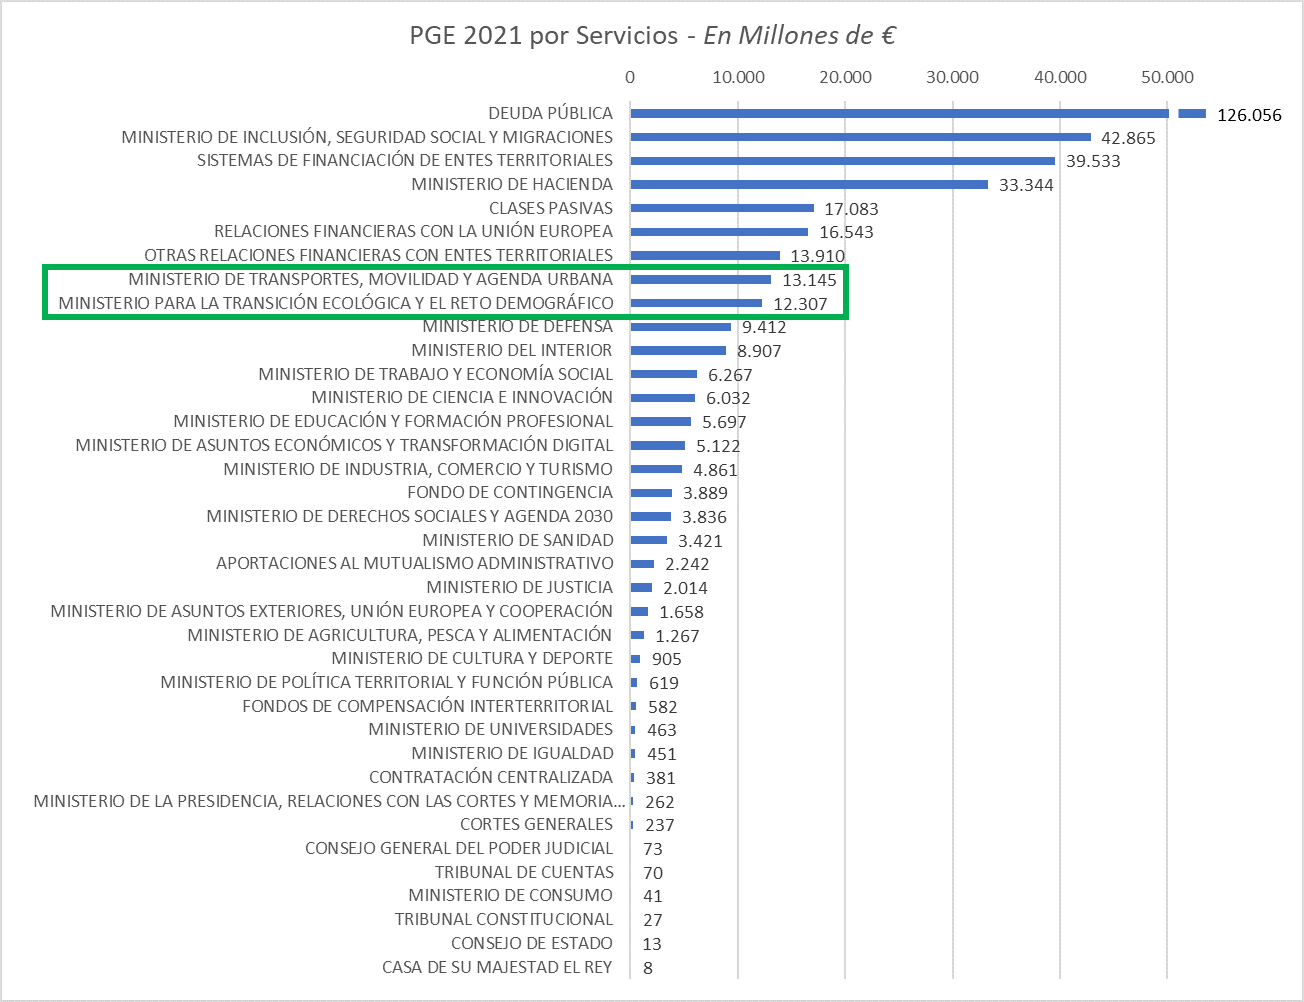The image size is (1304, 1002).
Task: Select the MINISTERIO DE DEFENSA bar
Action: click(x=680, y=327)
